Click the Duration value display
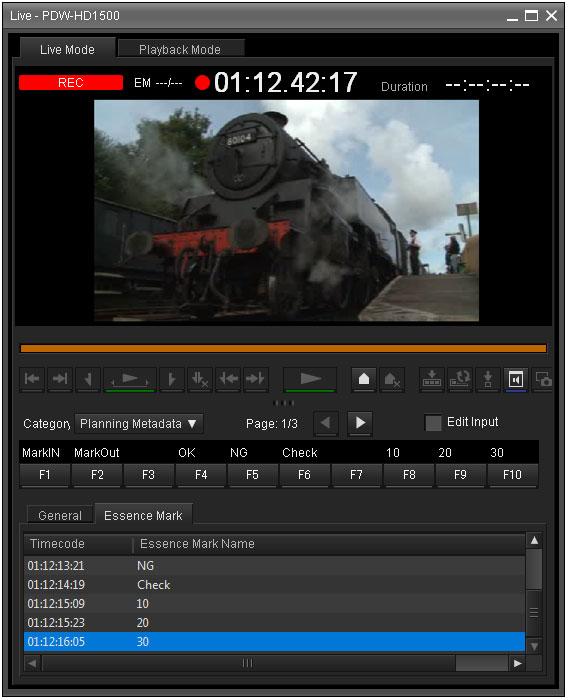567x699 pixels. (x=487, y=85)
